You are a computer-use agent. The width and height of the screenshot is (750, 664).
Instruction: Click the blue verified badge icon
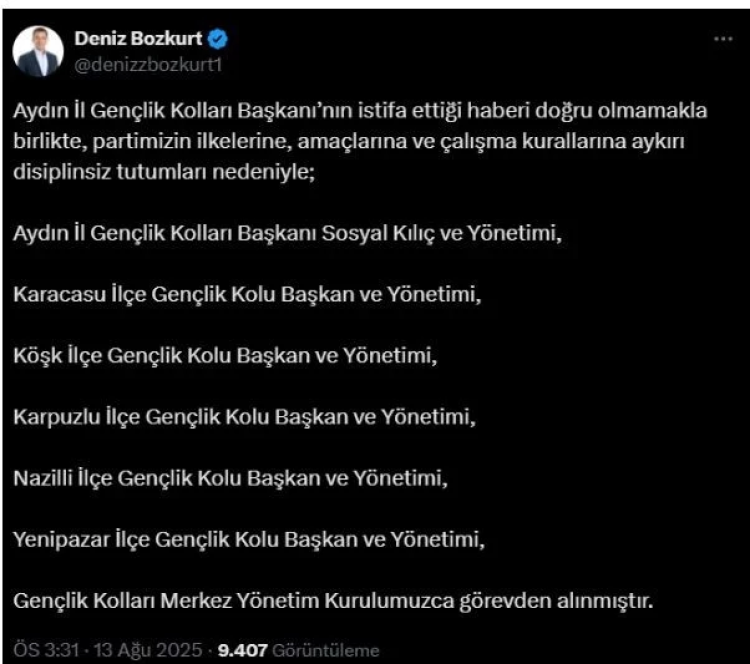click(x=217, y=39)
